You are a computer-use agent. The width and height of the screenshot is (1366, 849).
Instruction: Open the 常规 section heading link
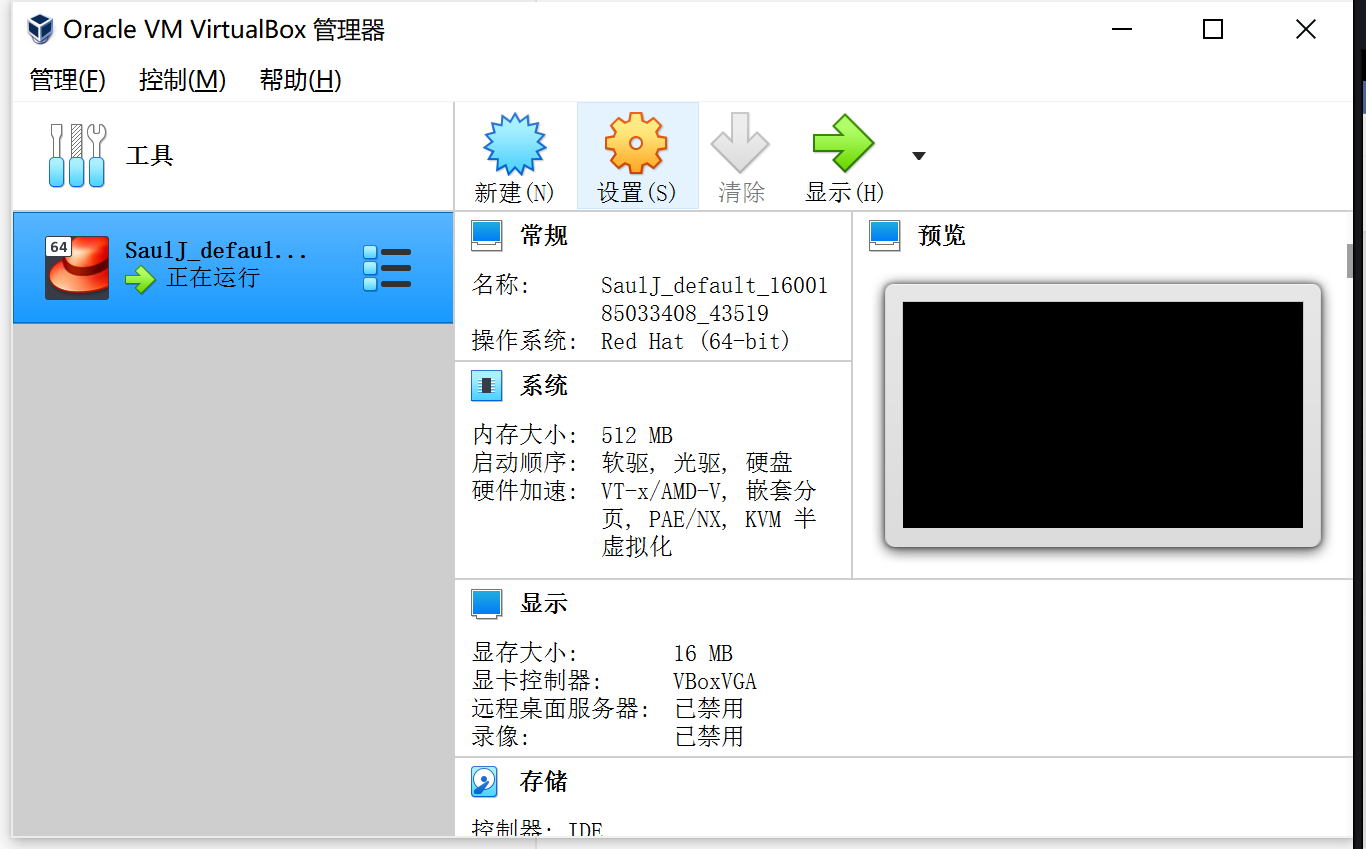click(x=544, y=236)
